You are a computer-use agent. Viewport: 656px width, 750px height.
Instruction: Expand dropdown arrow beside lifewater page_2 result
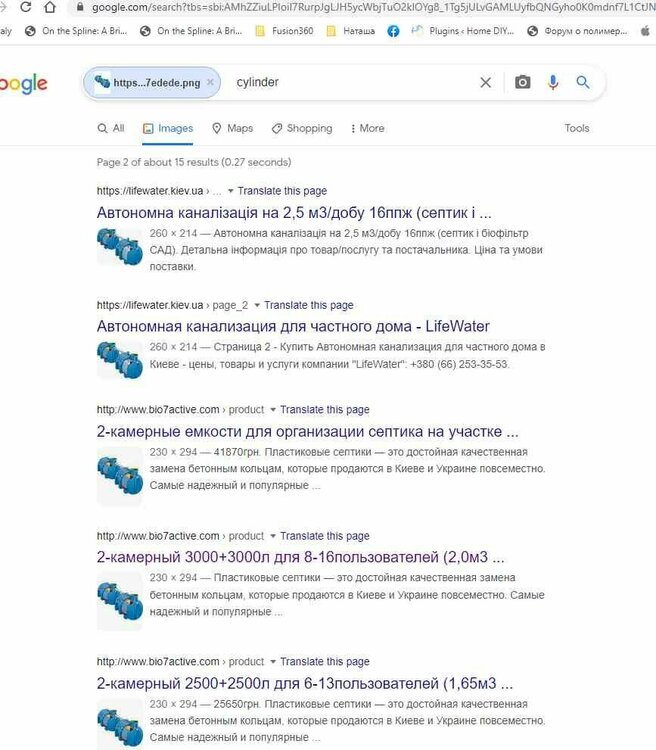pos(257,305)
